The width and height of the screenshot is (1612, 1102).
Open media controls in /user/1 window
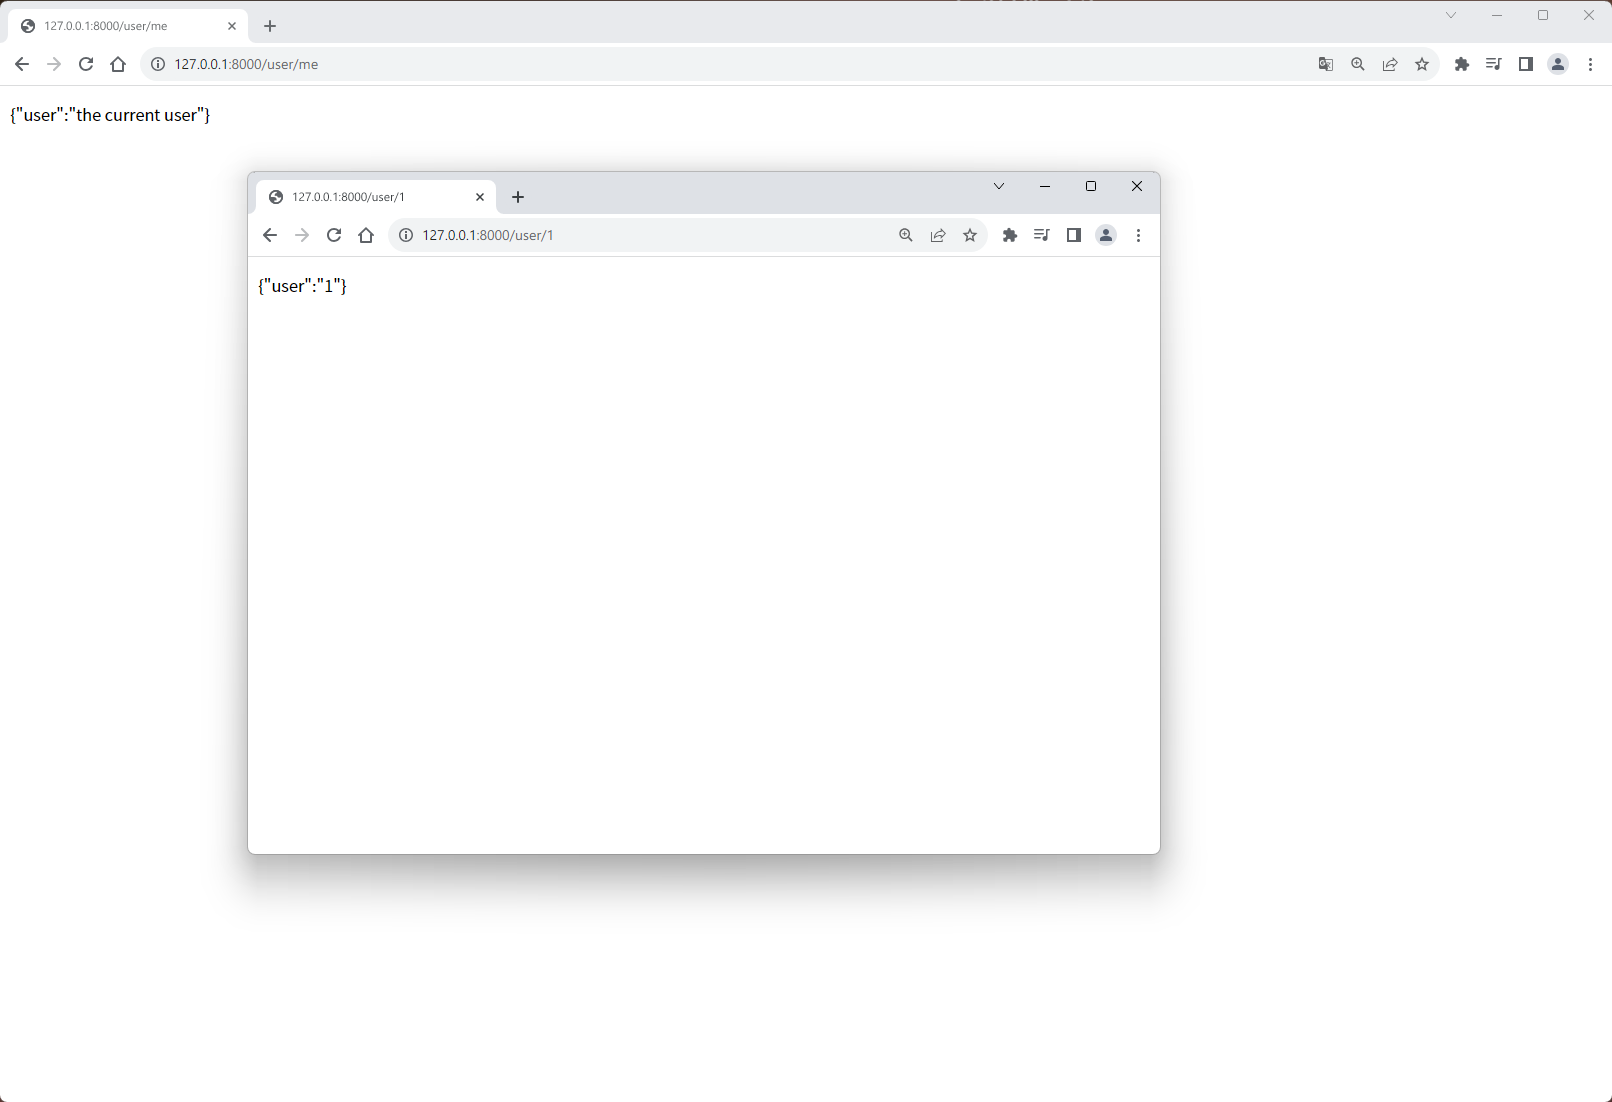point(1042,235)
